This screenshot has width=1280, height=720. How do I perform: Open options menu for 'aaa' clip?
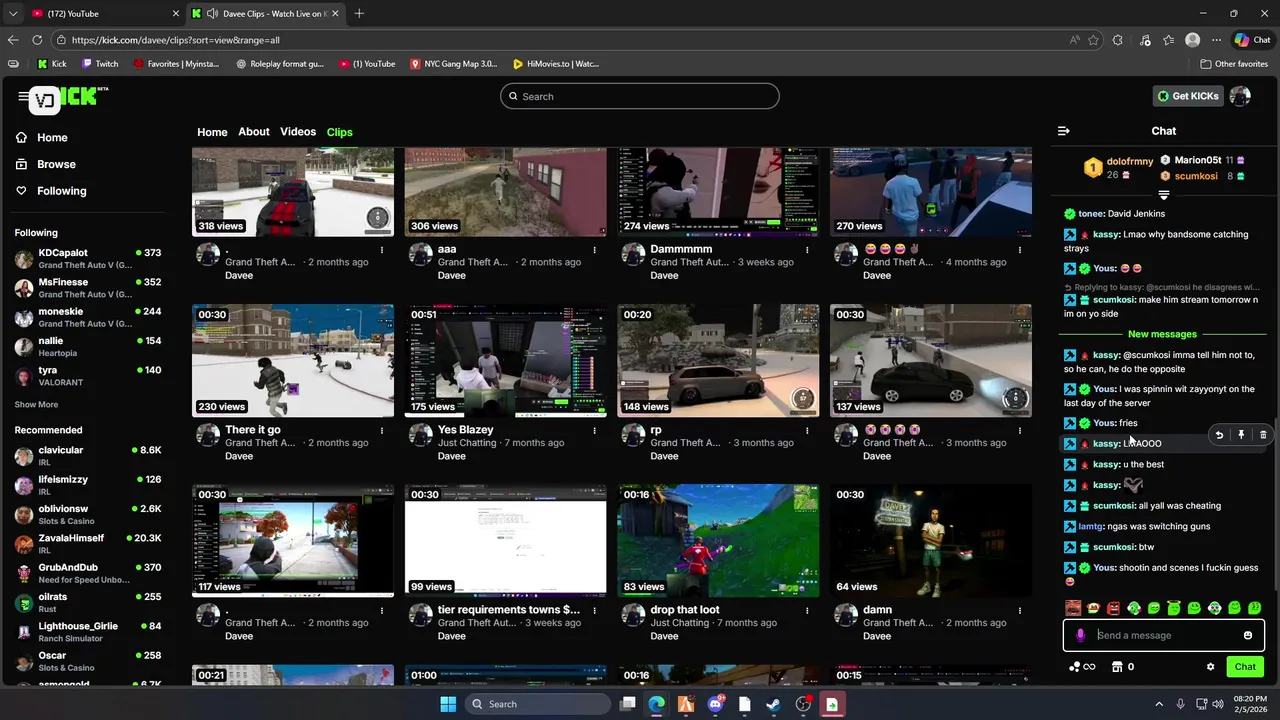click(594, 250)
